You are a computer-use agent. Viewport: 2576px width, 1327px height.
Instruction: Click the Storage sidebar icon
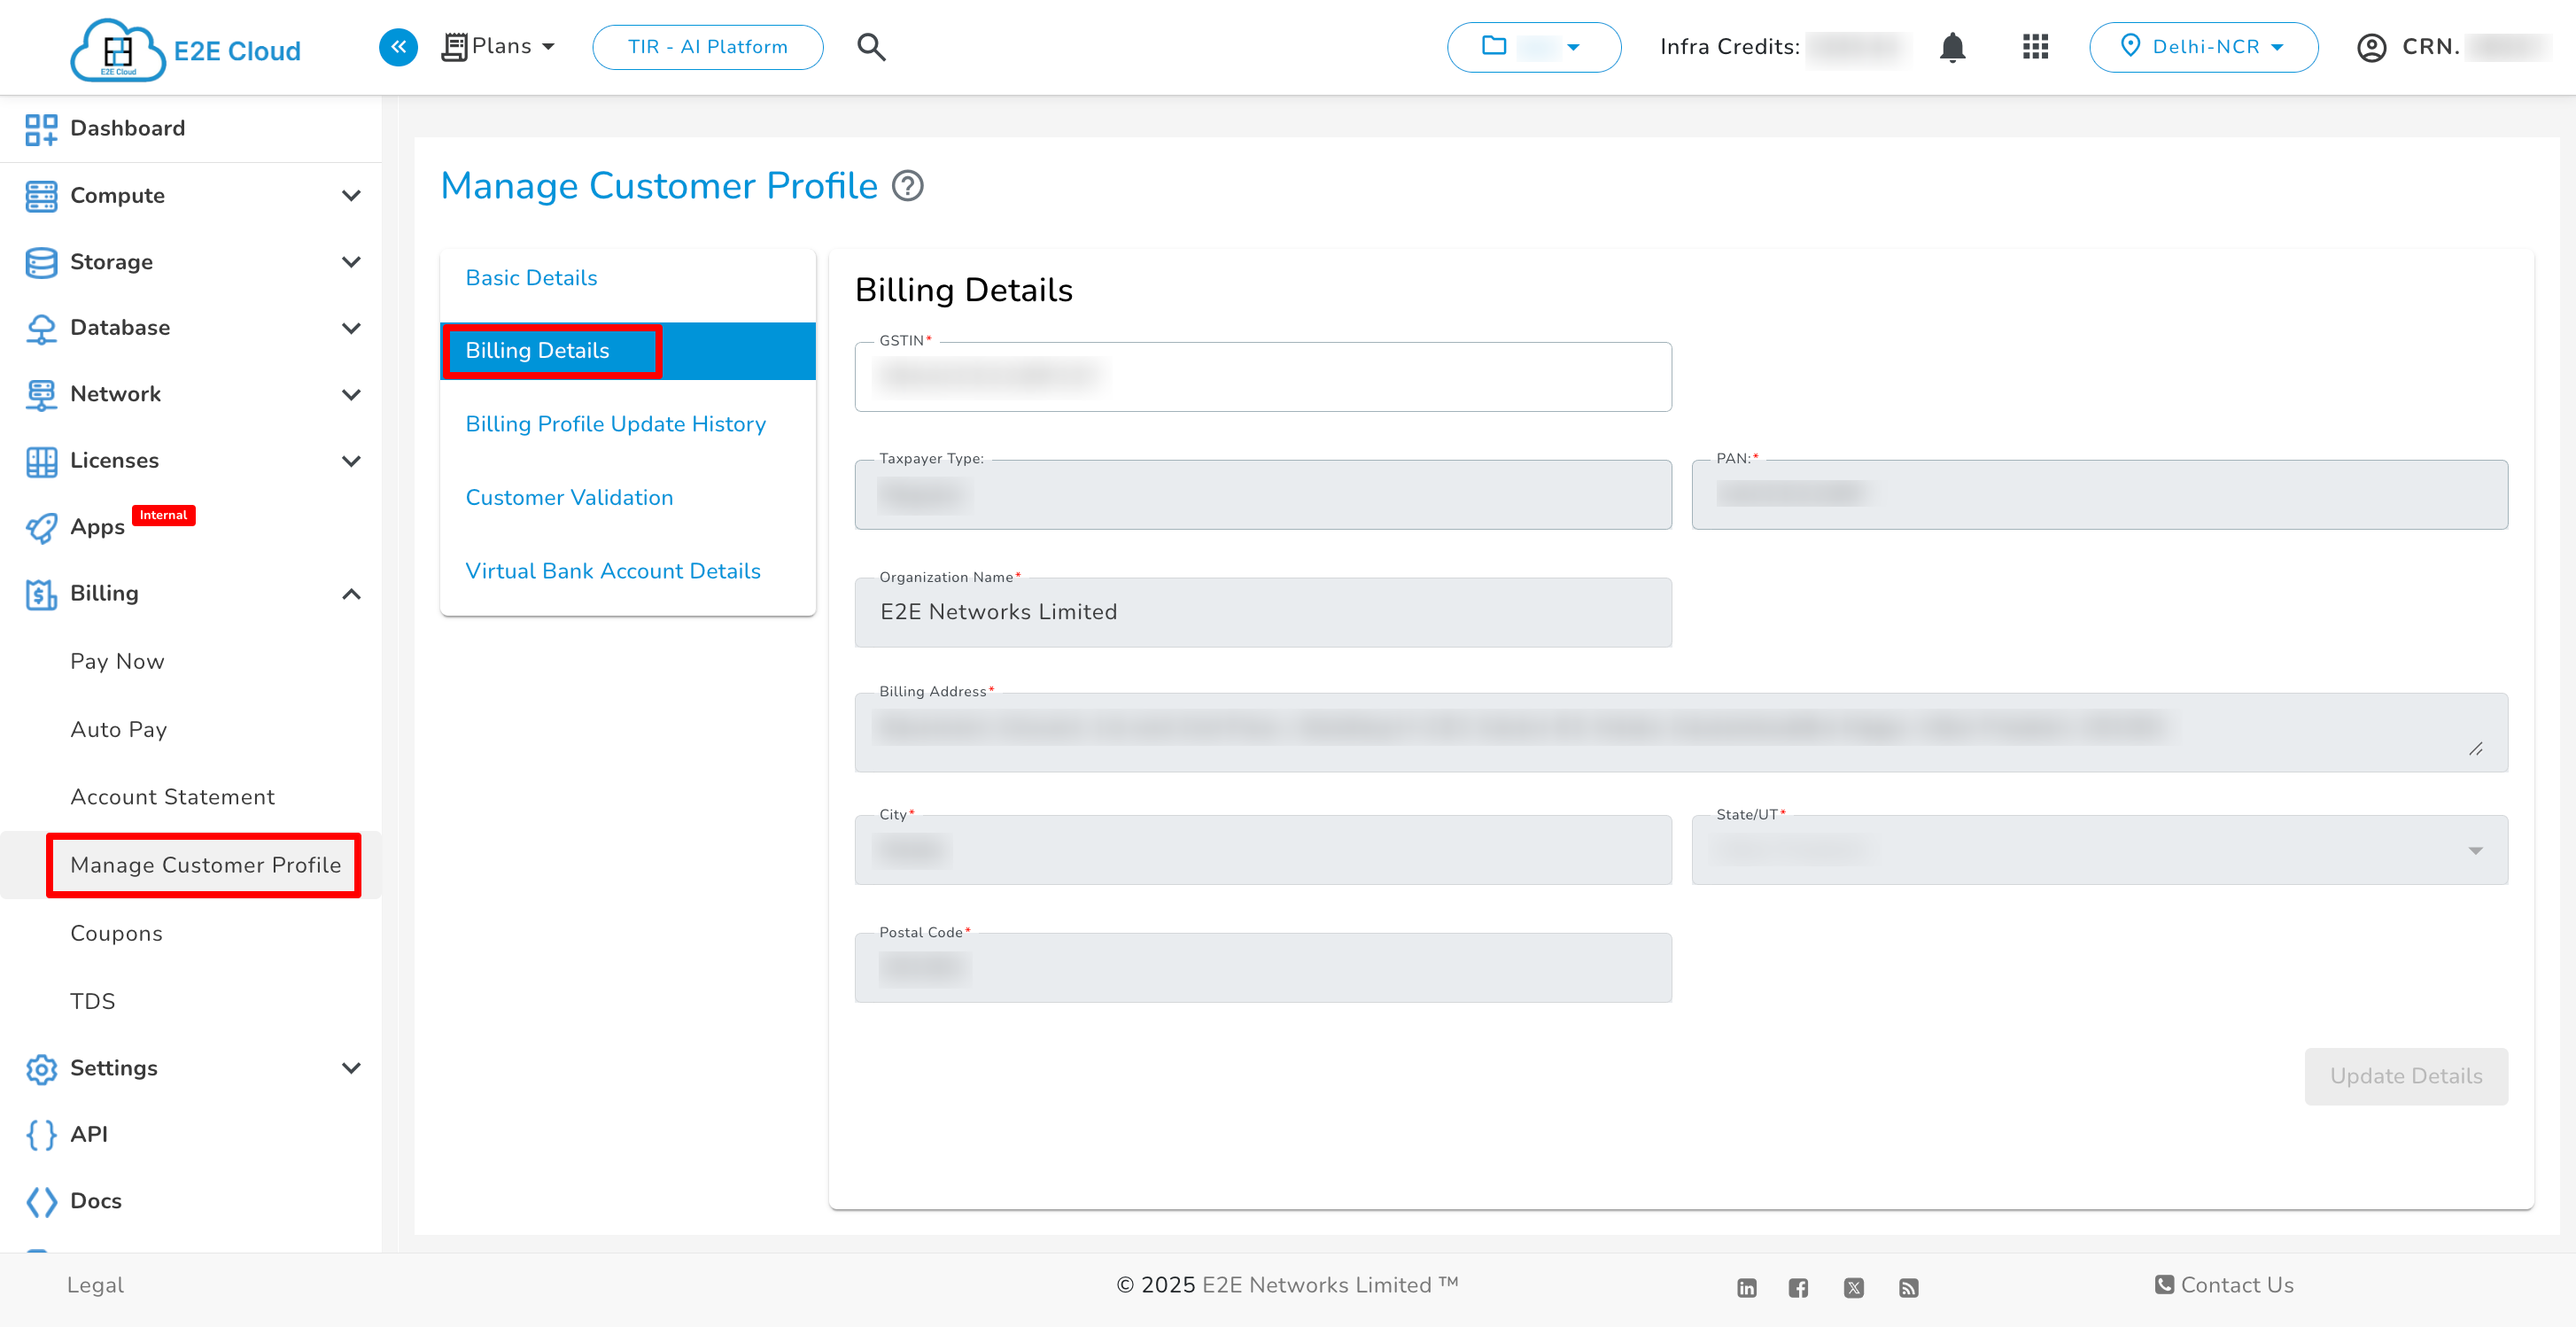click(x=41, y=262)
